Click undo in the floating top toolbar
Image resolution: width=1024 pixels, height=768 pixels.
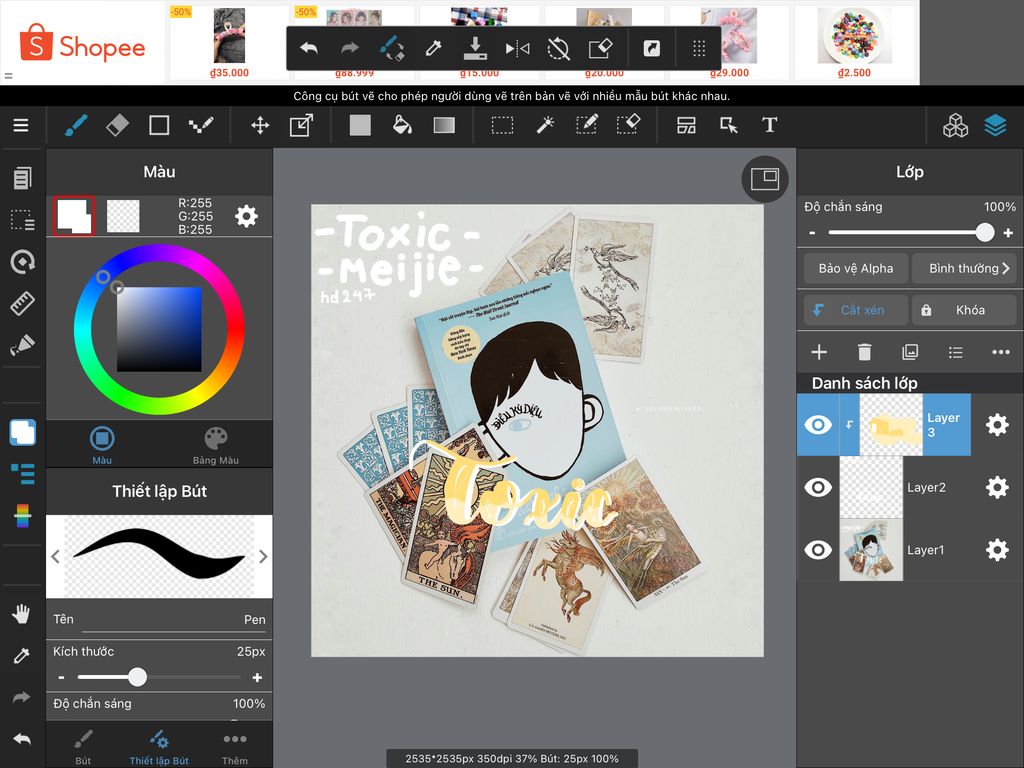308,48
